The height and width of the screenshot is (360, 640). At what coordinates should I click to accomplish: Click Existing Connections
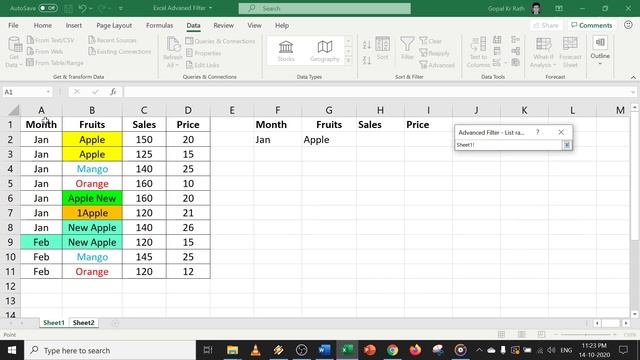120,51
